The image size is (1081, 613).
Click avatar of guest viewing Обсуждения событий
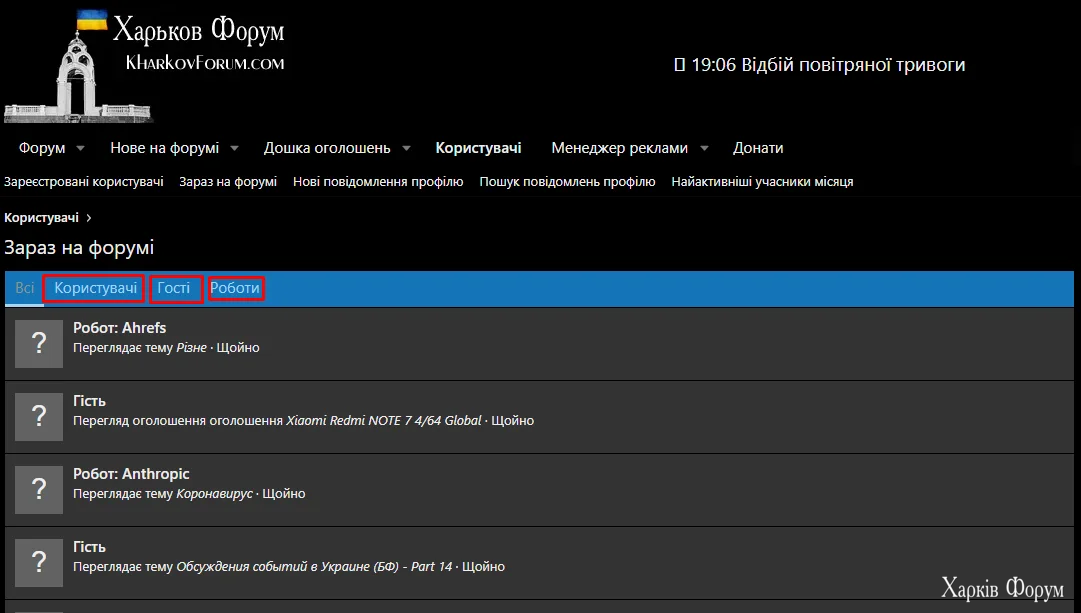coord(39,563)
